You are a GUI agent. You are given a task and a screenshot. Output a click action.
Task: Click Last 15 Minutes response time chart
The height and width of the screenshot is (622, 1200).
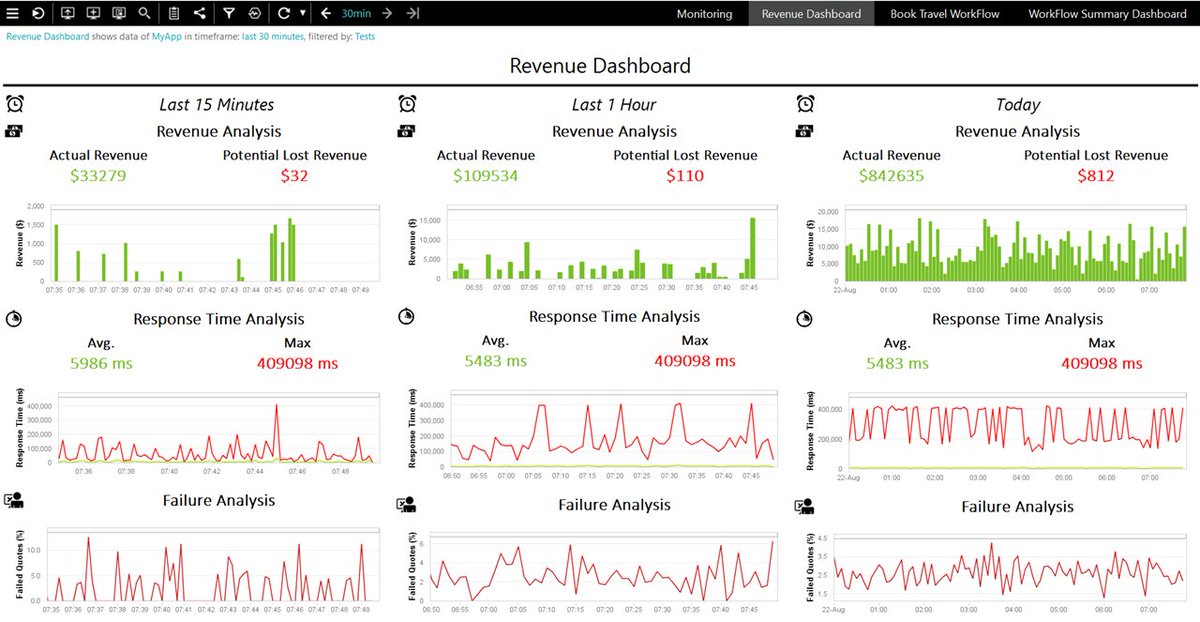point(197,435)
